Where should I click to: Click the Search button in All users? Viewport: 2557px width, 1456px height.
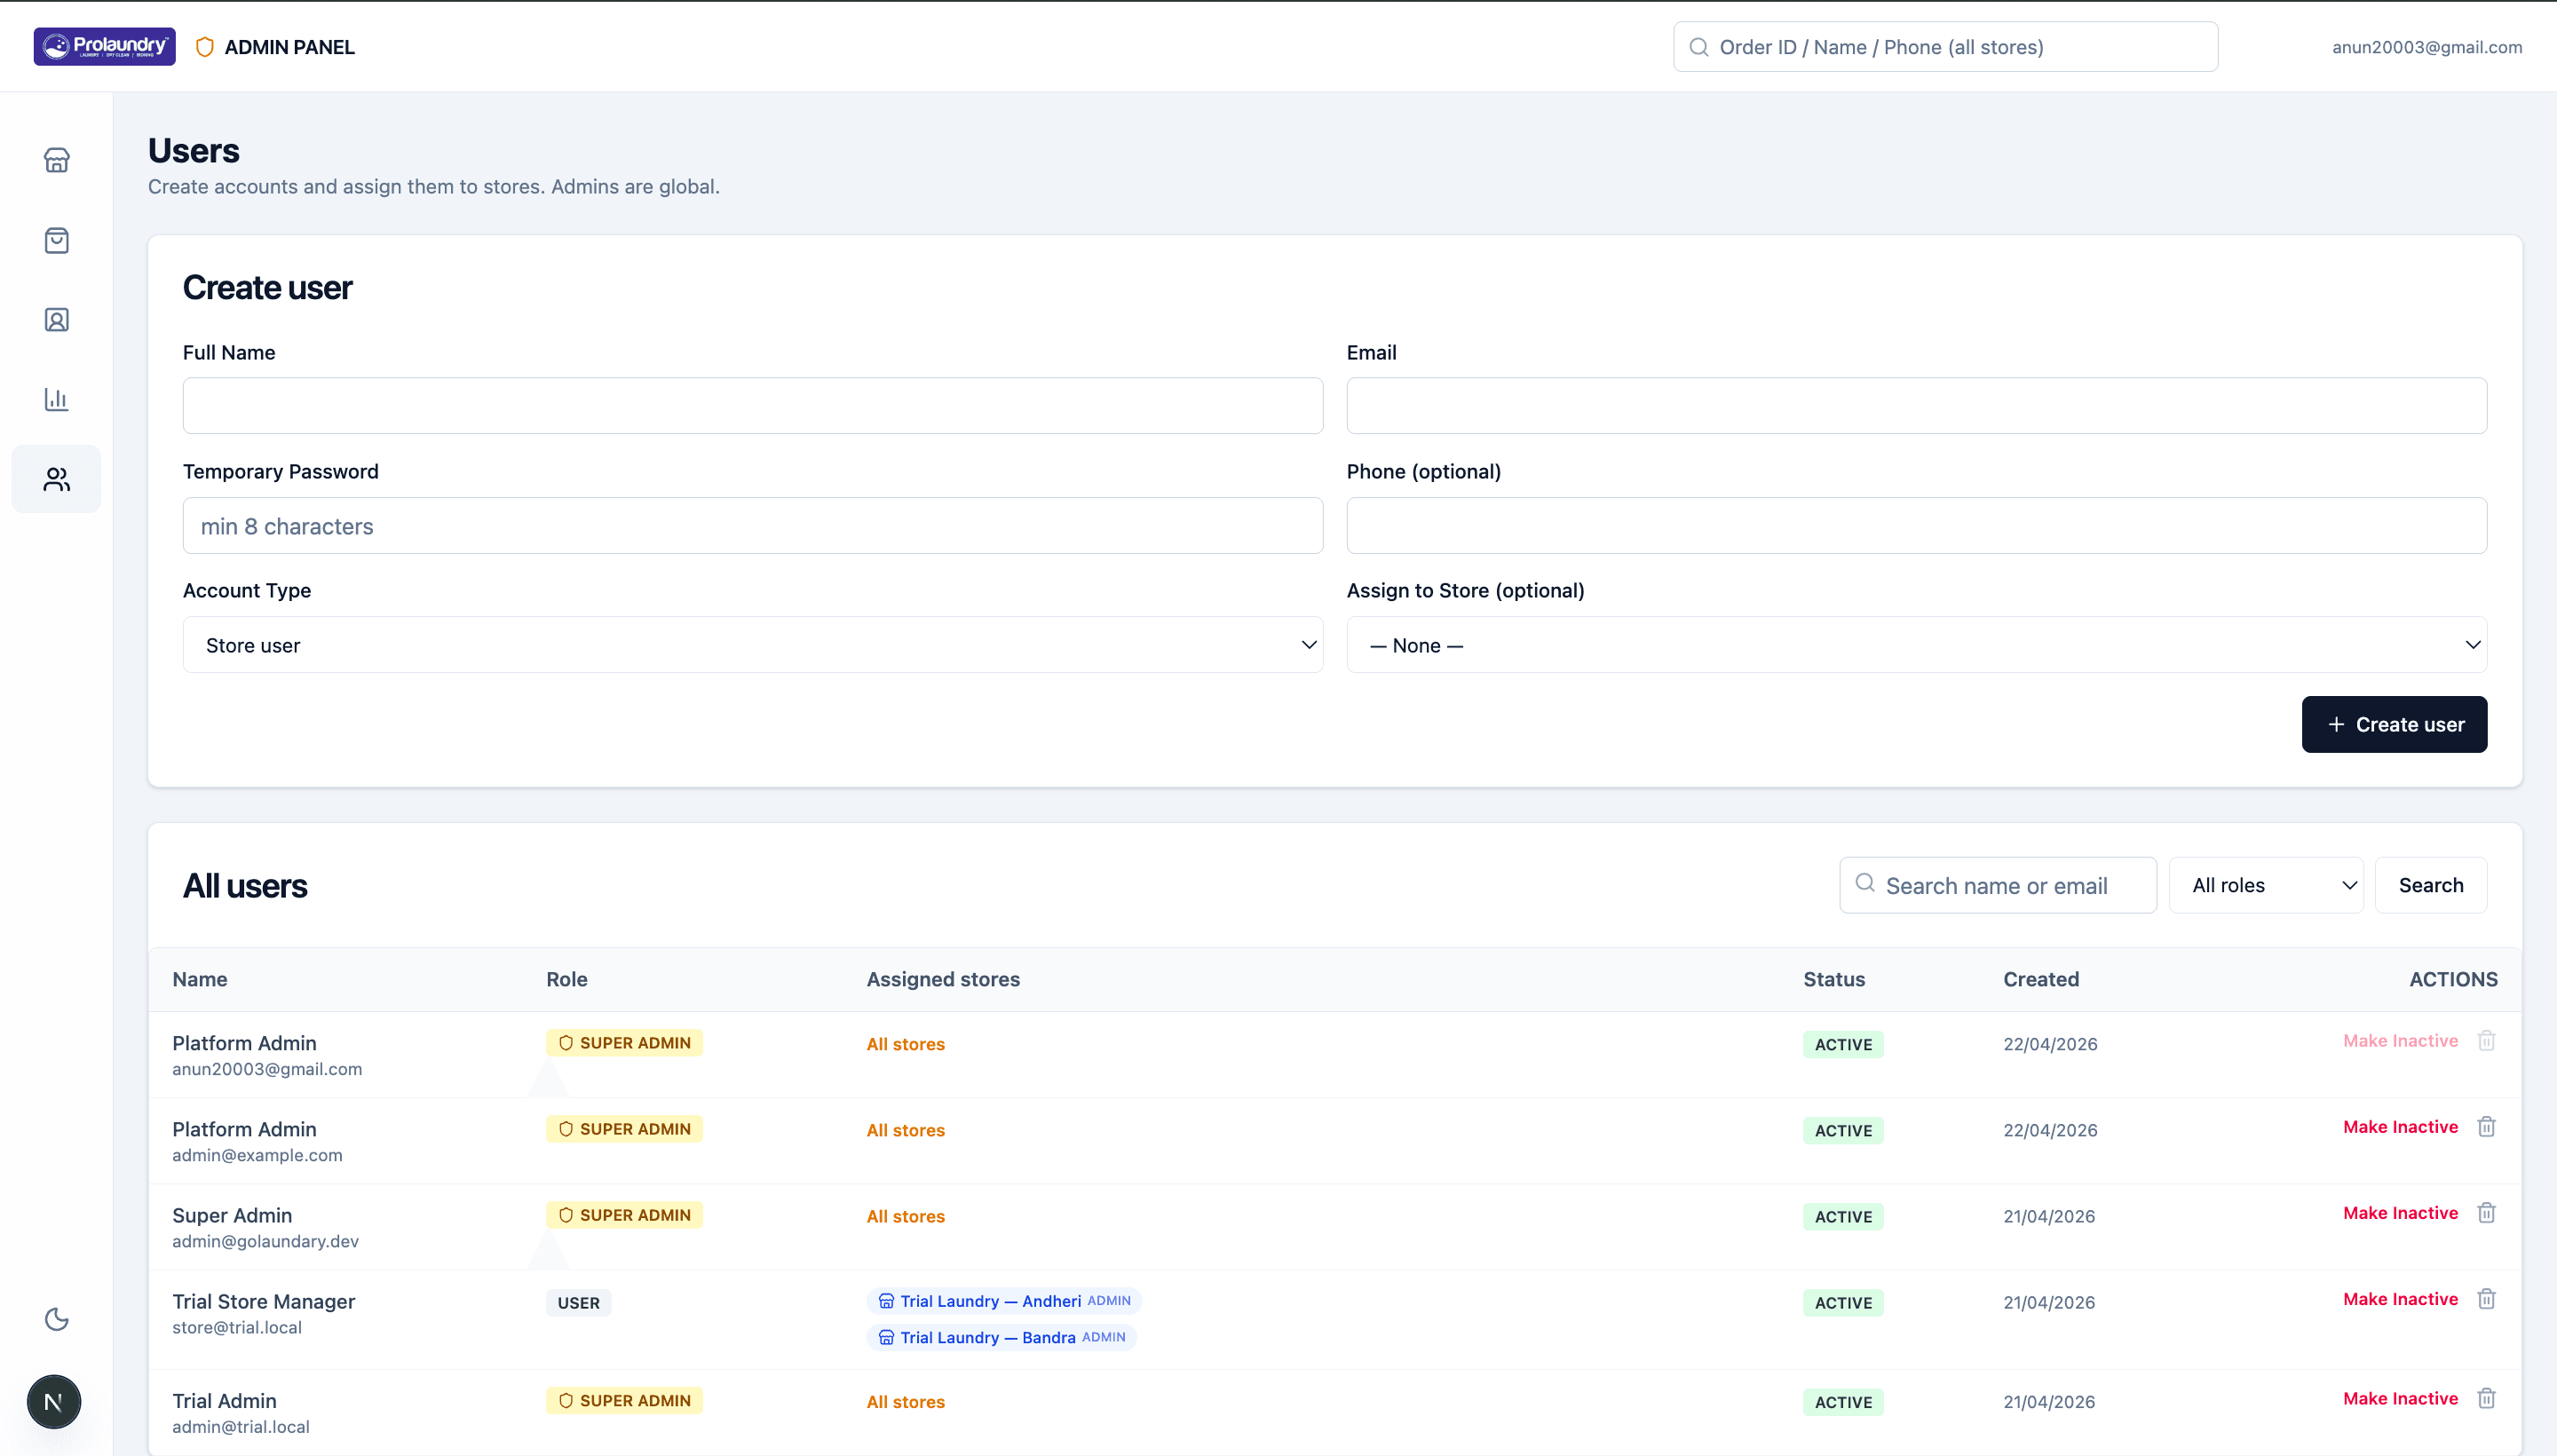(x=2431, y=885)
